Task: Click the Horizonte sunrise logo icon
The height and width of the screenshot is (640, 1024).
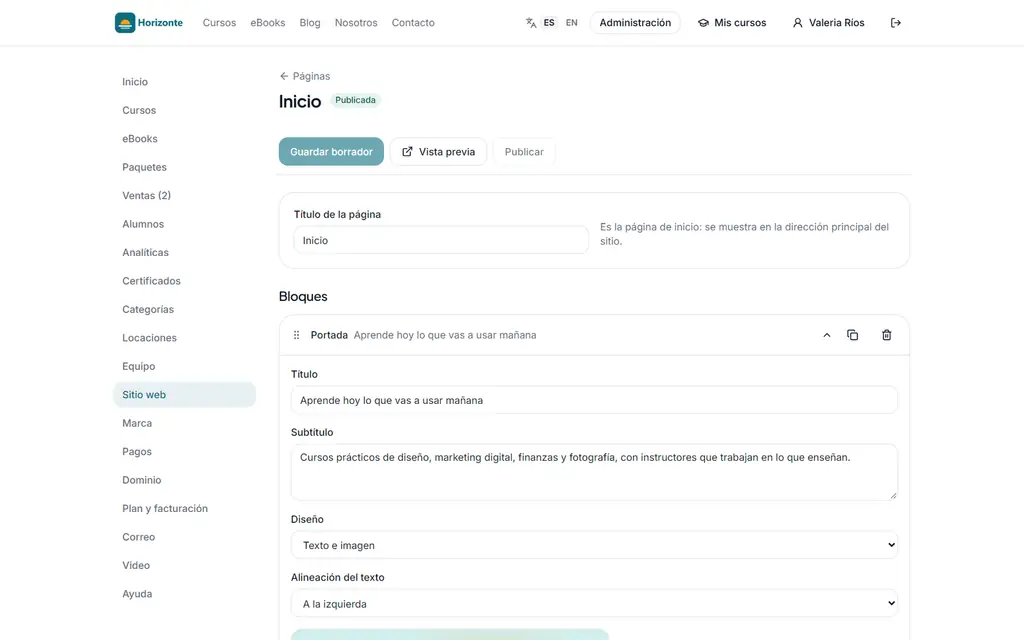Action: [125, 23]
